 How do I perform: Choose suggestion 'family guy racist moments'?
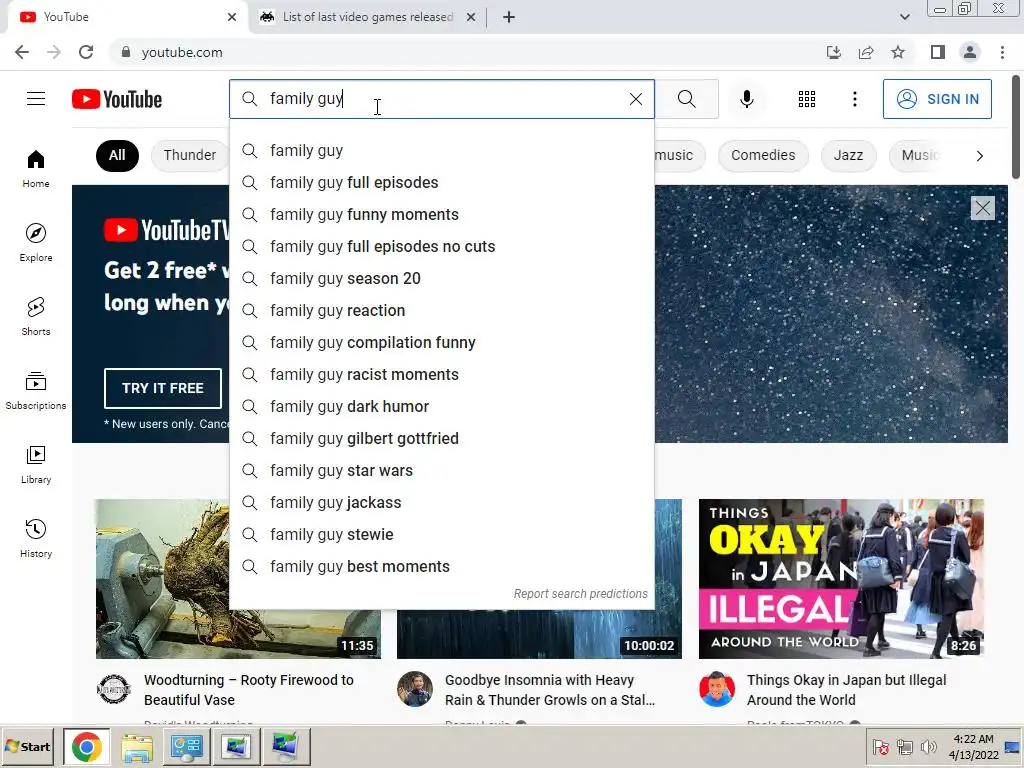coord(441,374)
